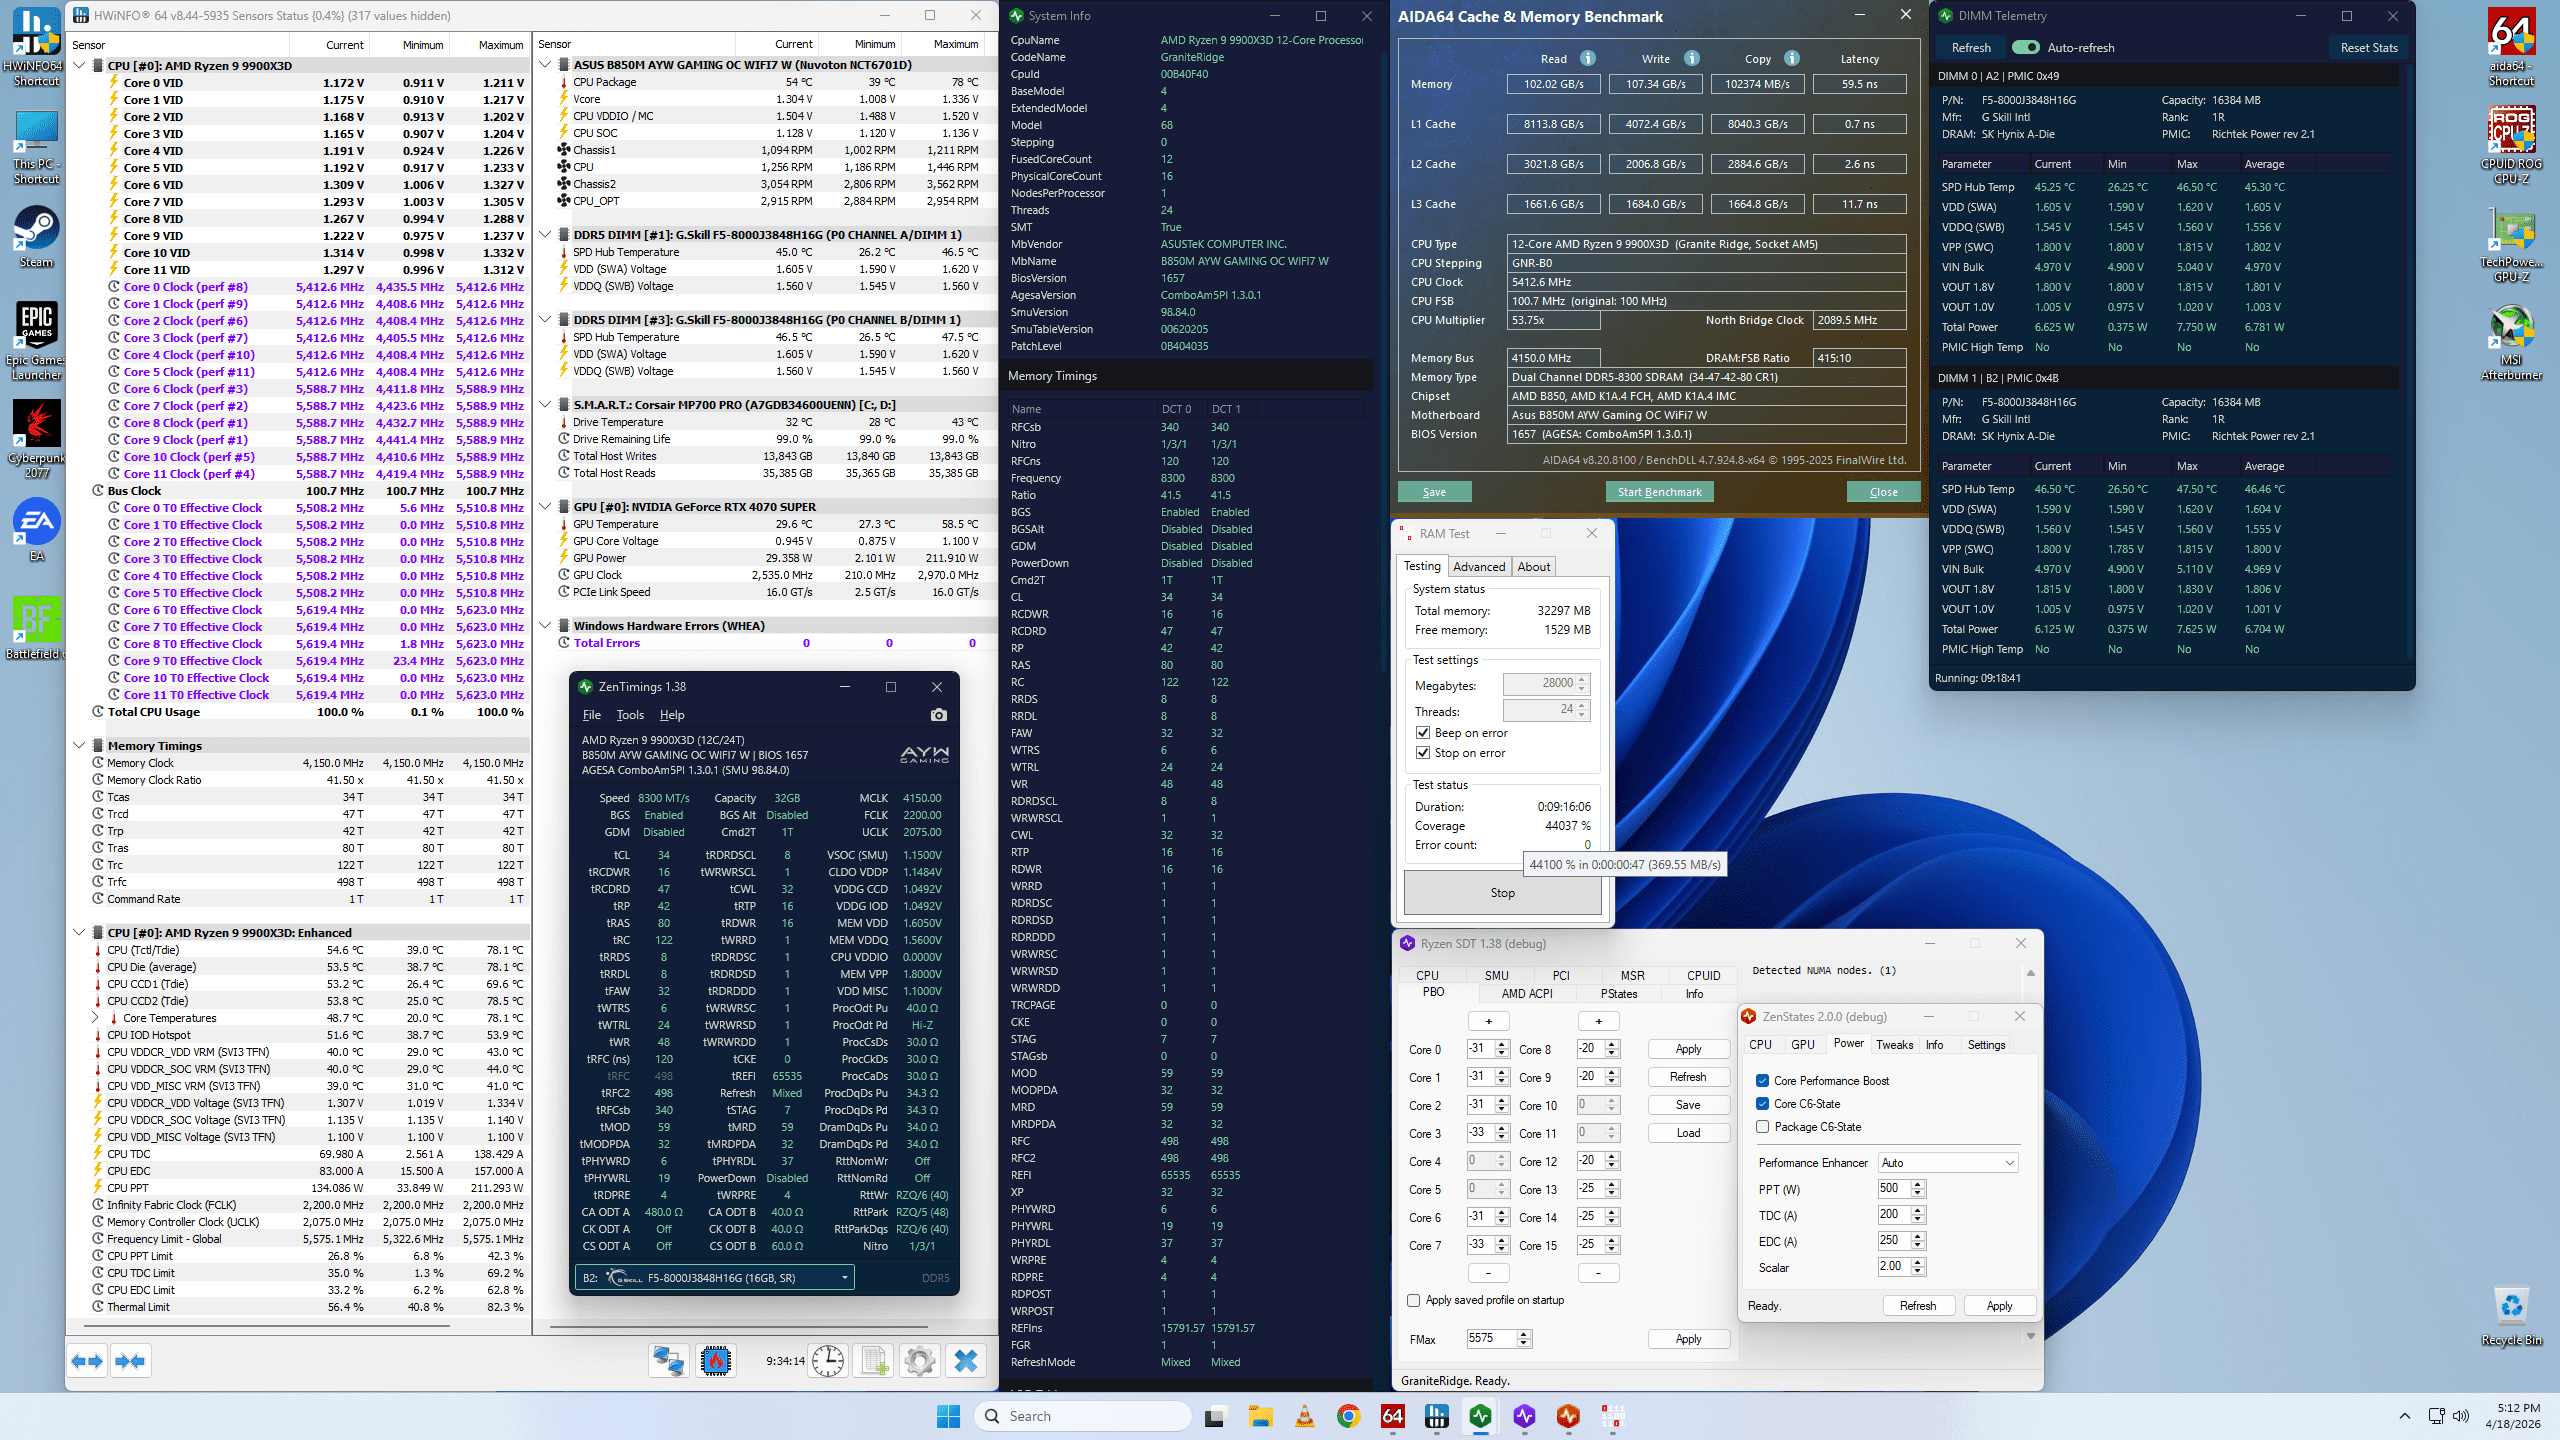Click HWiNFO logging sheet-plus icon
This screenshot has height=1440, width=2560.
(875, 1361)
